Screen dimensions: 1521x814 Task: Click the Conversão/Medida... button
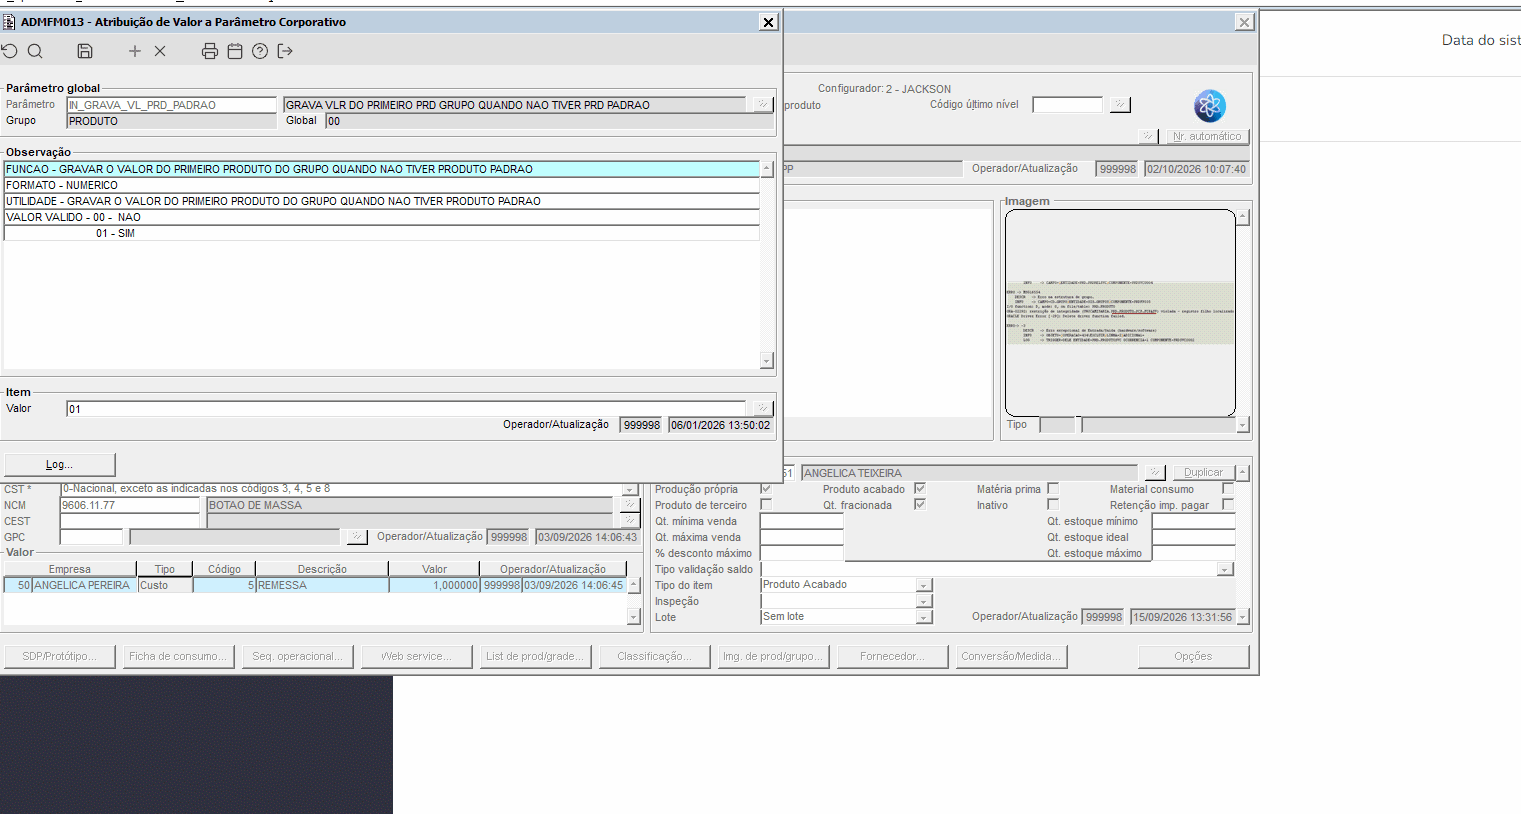[x=1010, y=656]
